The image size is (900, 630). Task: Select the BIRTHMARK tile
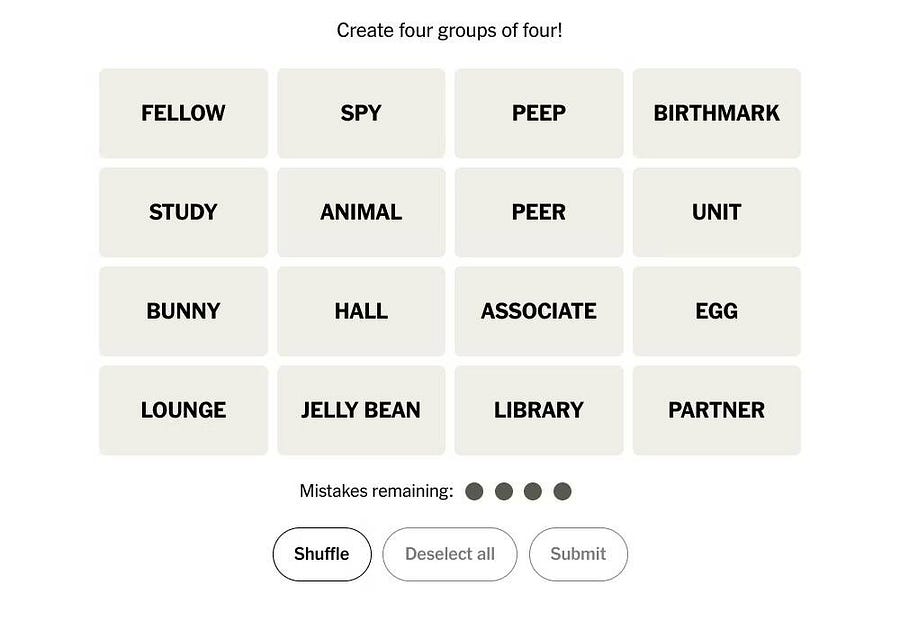pyautogui.click(x=717, y=113)
